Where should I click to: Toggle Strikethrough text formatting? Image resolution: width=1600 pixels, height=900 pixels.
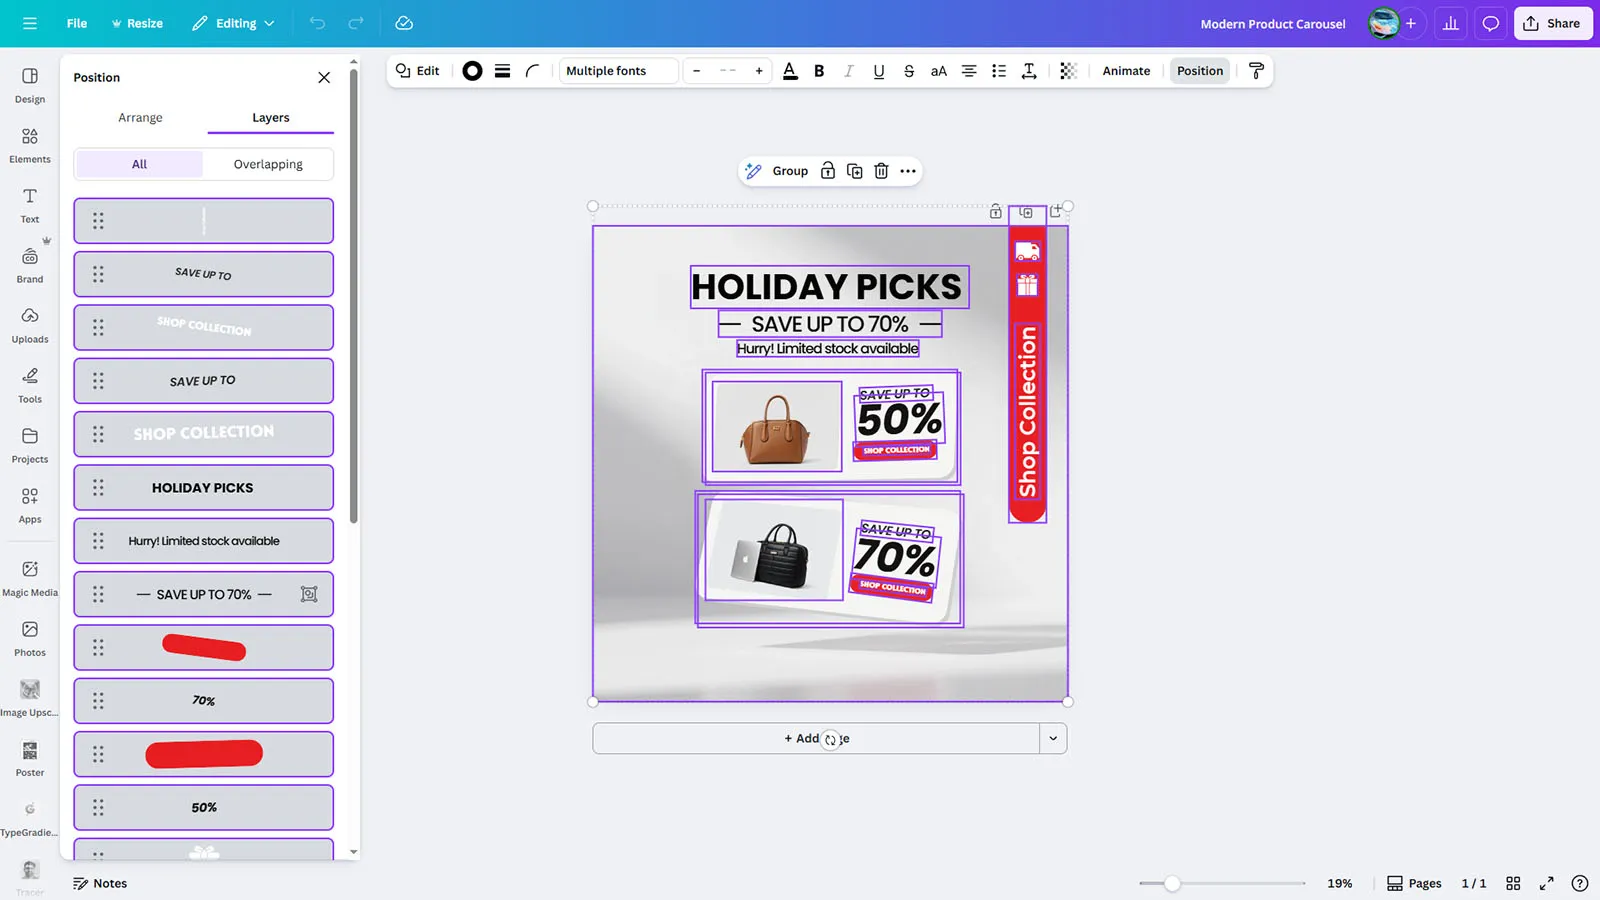click(x=908, y=71)
